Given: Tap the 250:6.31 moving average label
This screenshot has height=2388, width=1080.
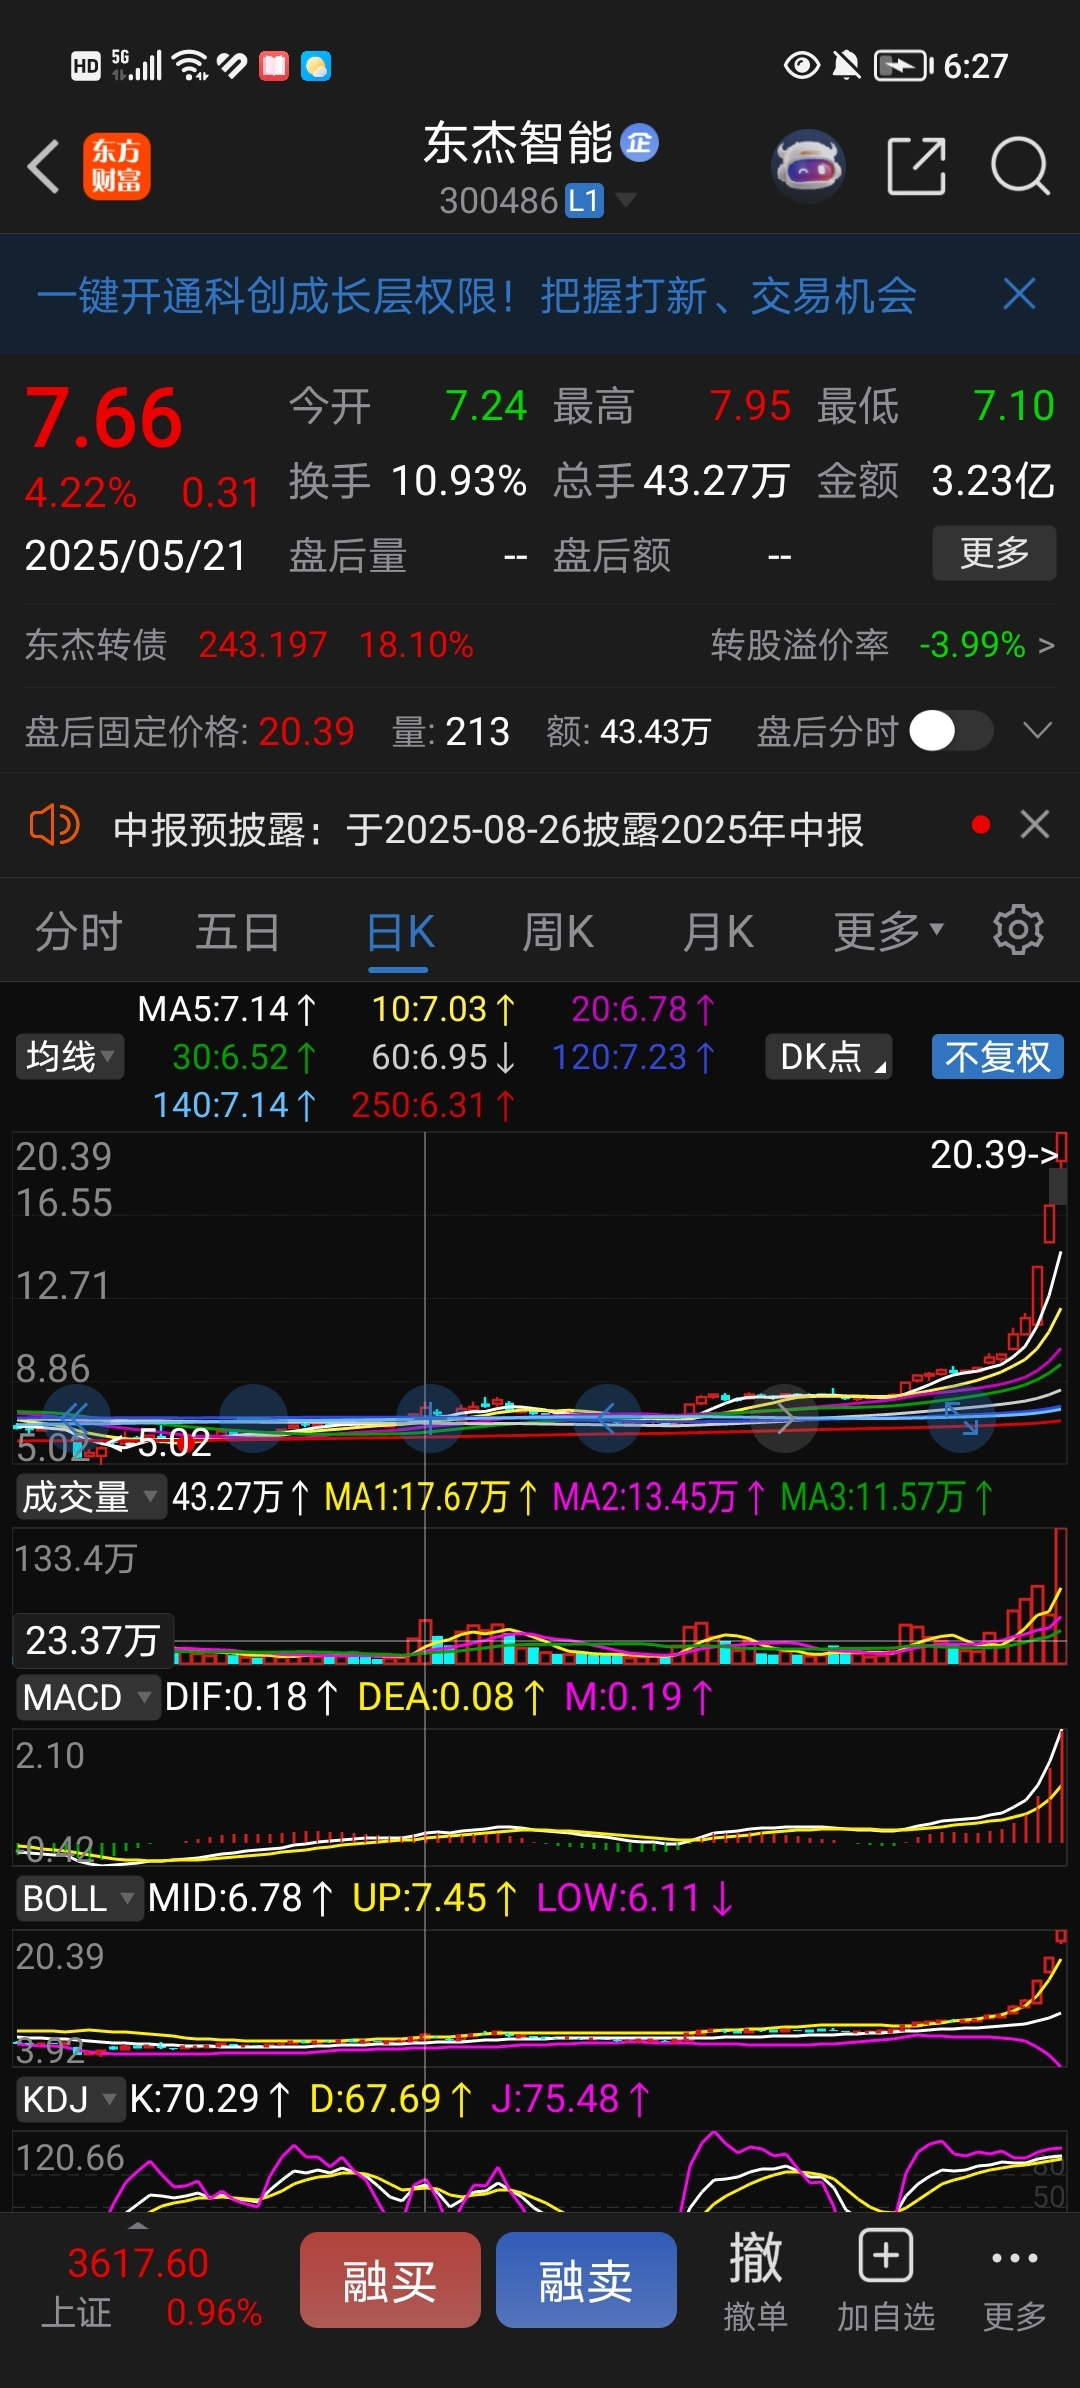Looking at the screenshot, I should 433,1105.
